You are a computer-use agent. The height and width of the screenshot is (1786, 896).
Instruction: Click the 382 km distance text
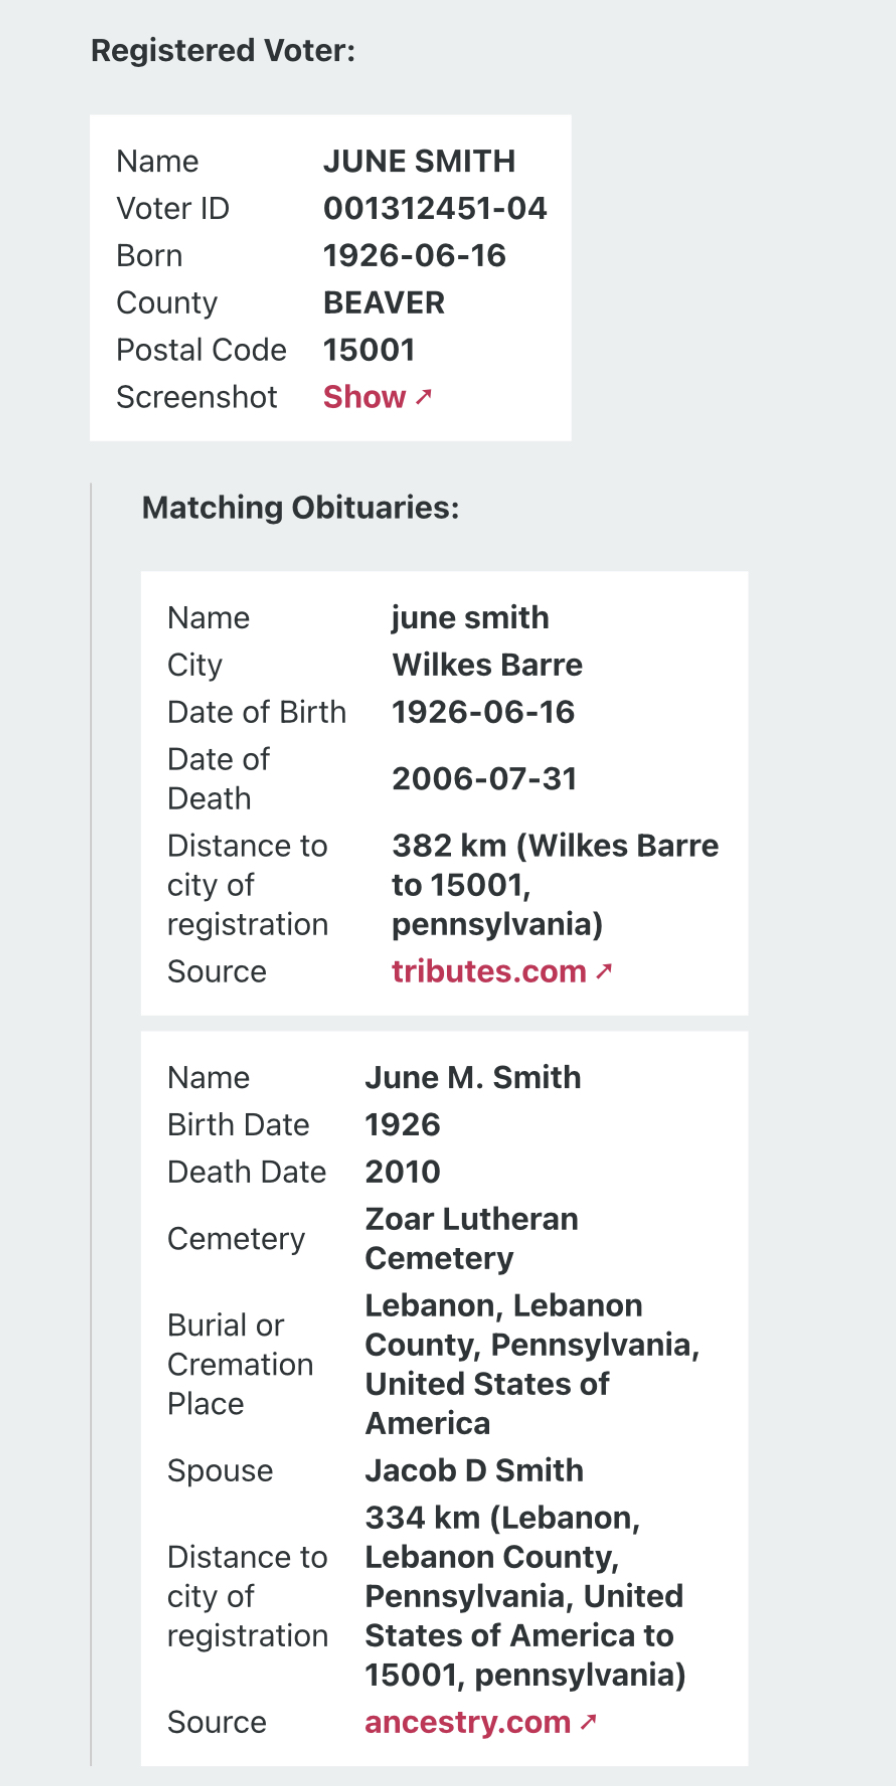coord(555,885)
